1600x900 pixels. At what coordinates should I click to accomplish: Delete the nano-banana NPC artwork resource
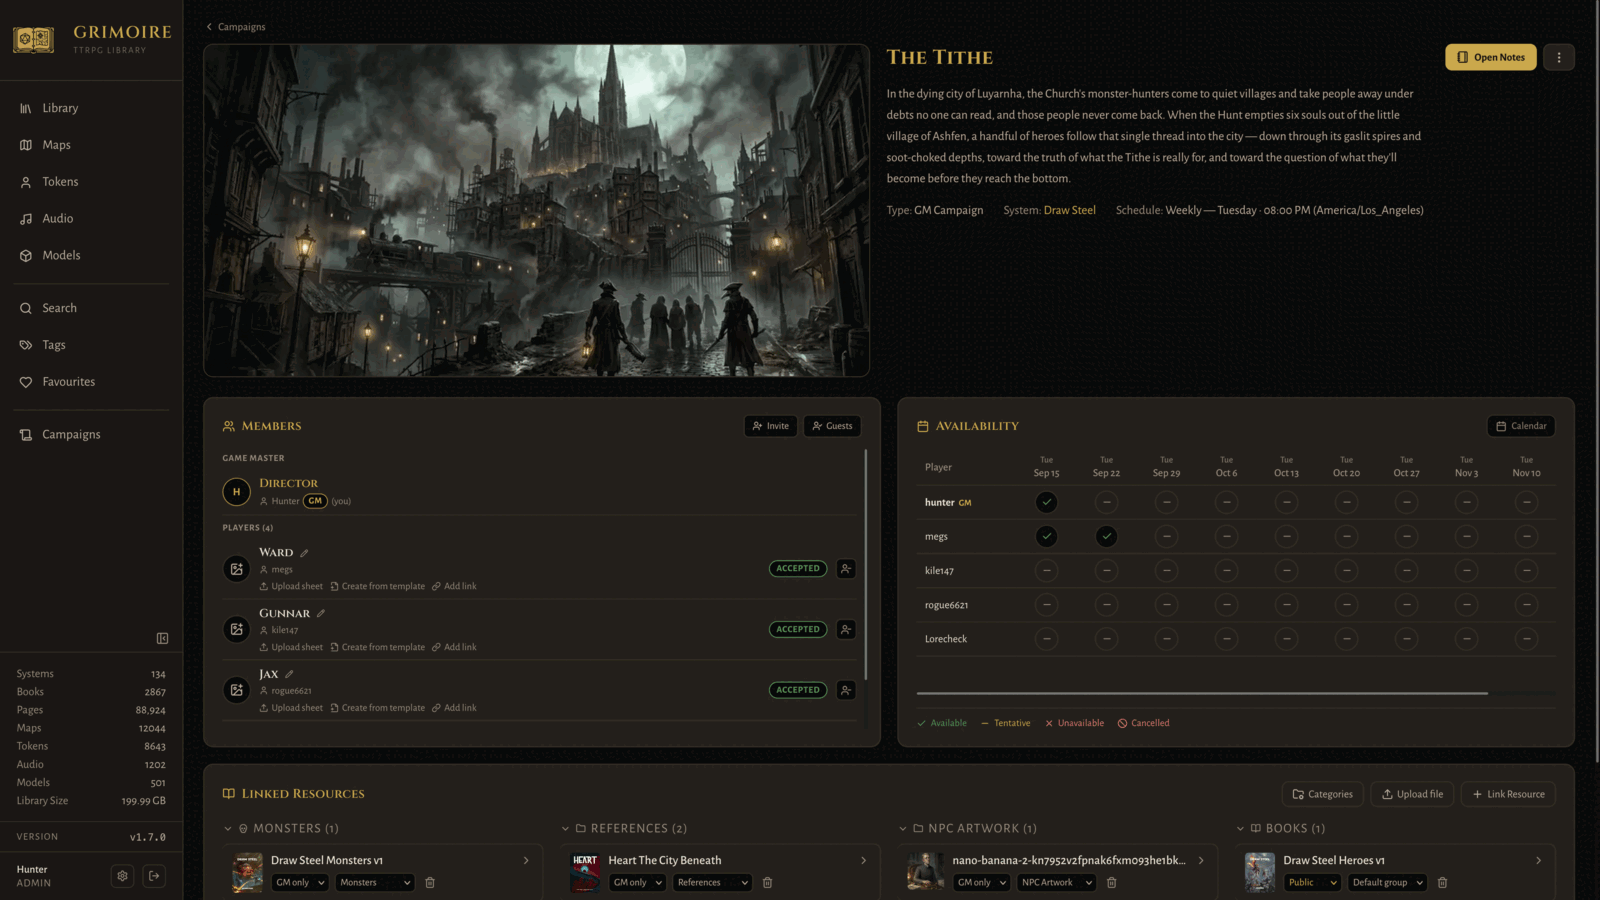(x=1111, y=883)
